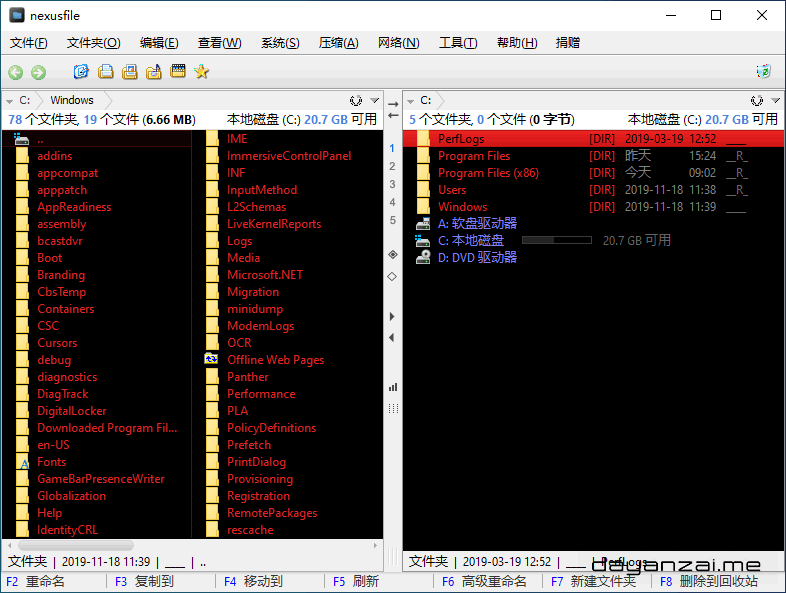This screenshot has width=786, height=593.
Task: Click the hollow diamond icon in divider
Action: [x=392, y=276]
